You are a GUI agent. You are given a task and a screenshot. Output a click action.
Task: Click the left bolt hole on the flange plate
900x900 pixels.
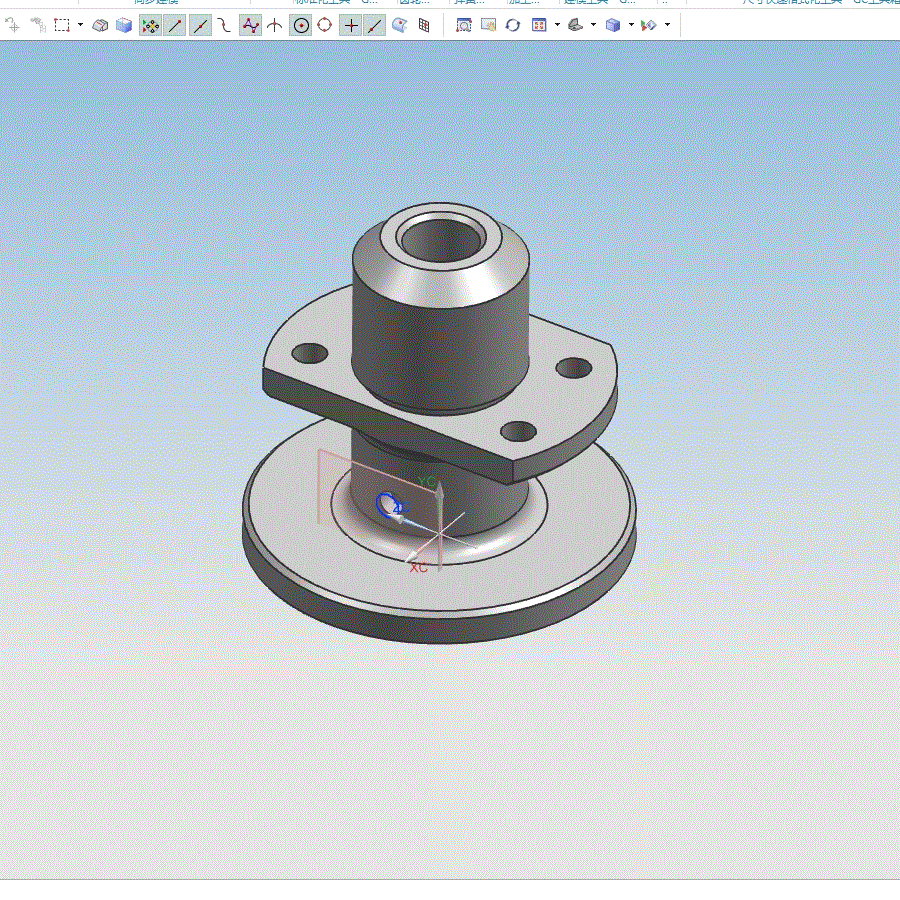click(x=310, y=353)
